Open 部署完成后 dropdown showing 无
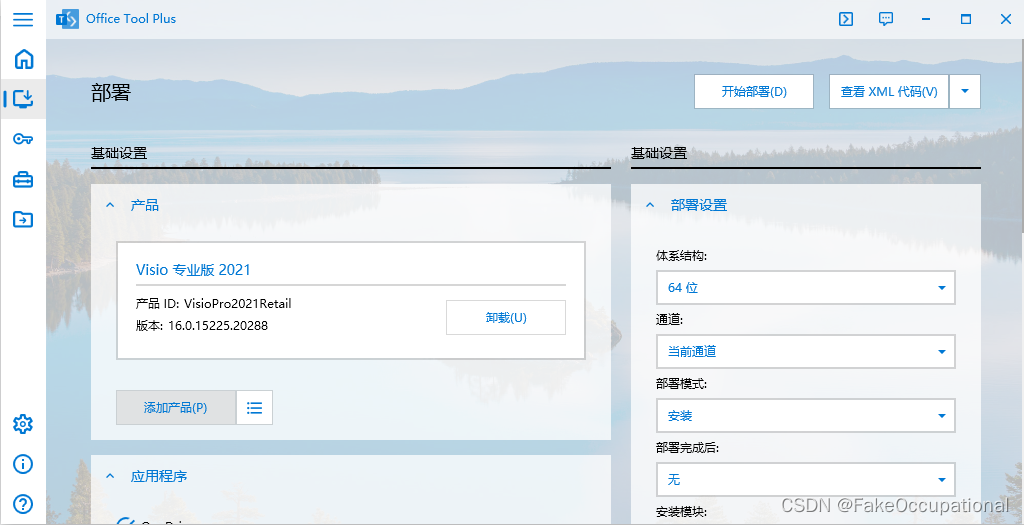Image resolution: width=1024 pixels, height=525 pixels. pos(805,479)
